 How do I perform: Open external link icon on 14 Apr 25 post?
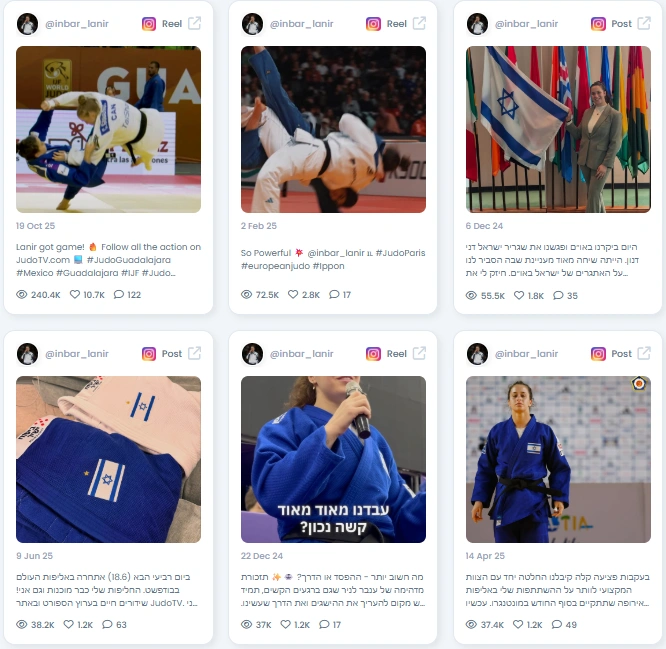644,353
